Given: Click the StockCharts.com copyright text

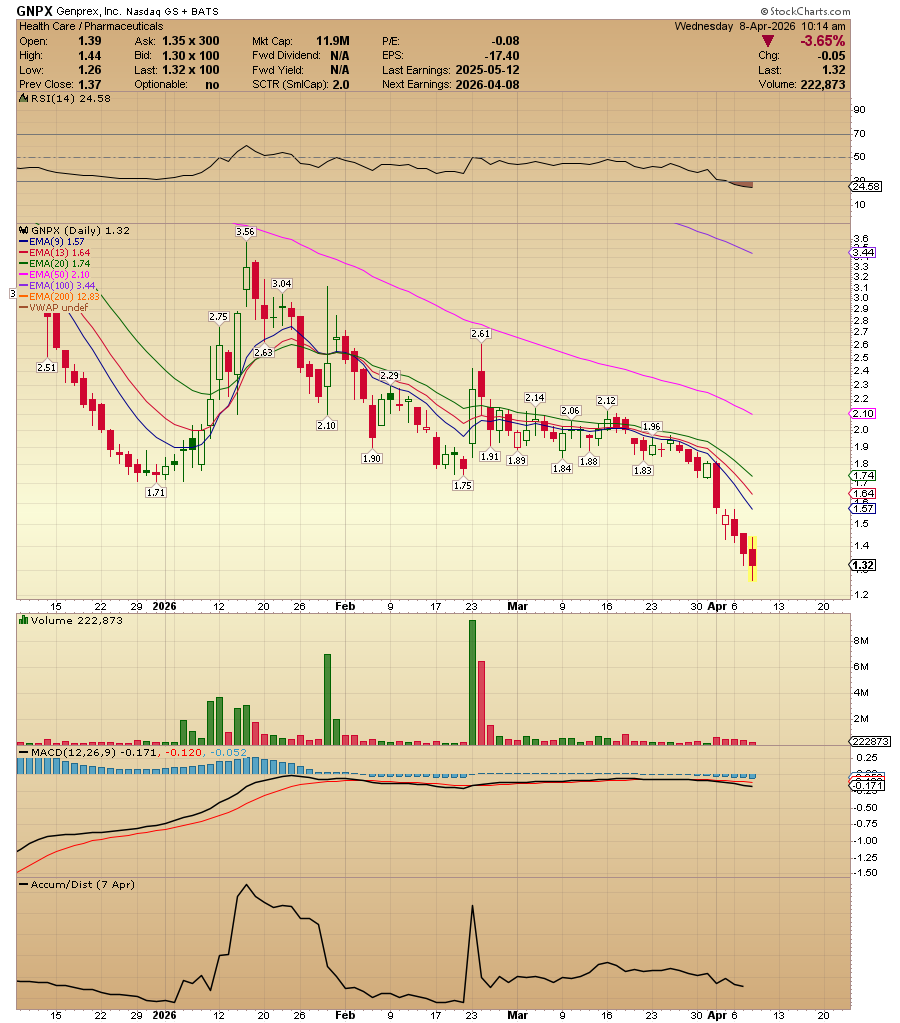Looking at the screenshot, I should (x=805, y=11).
